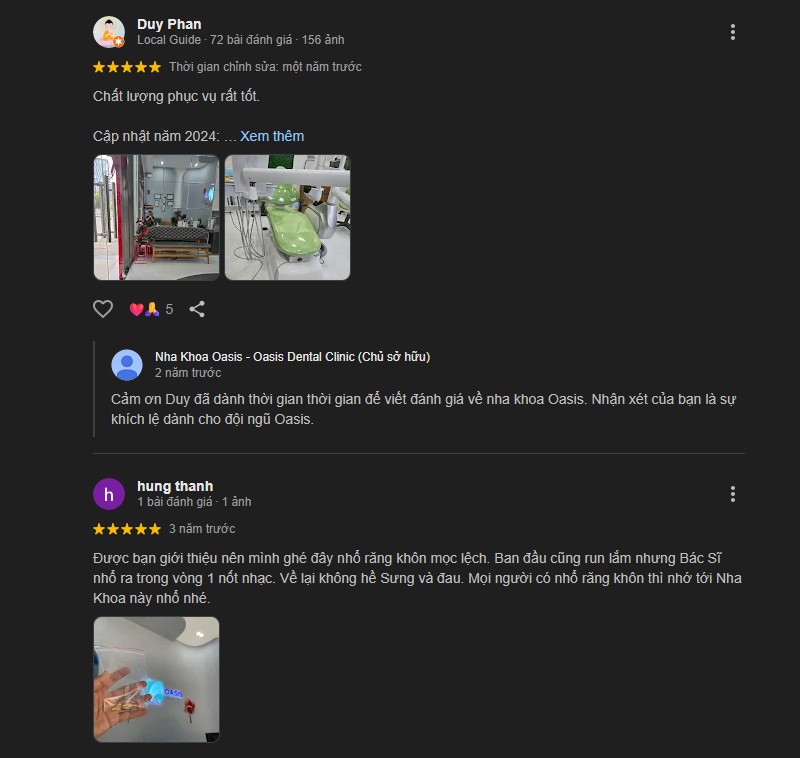Click the Oasis Dental Clinic owner avatar

(127, 365)
